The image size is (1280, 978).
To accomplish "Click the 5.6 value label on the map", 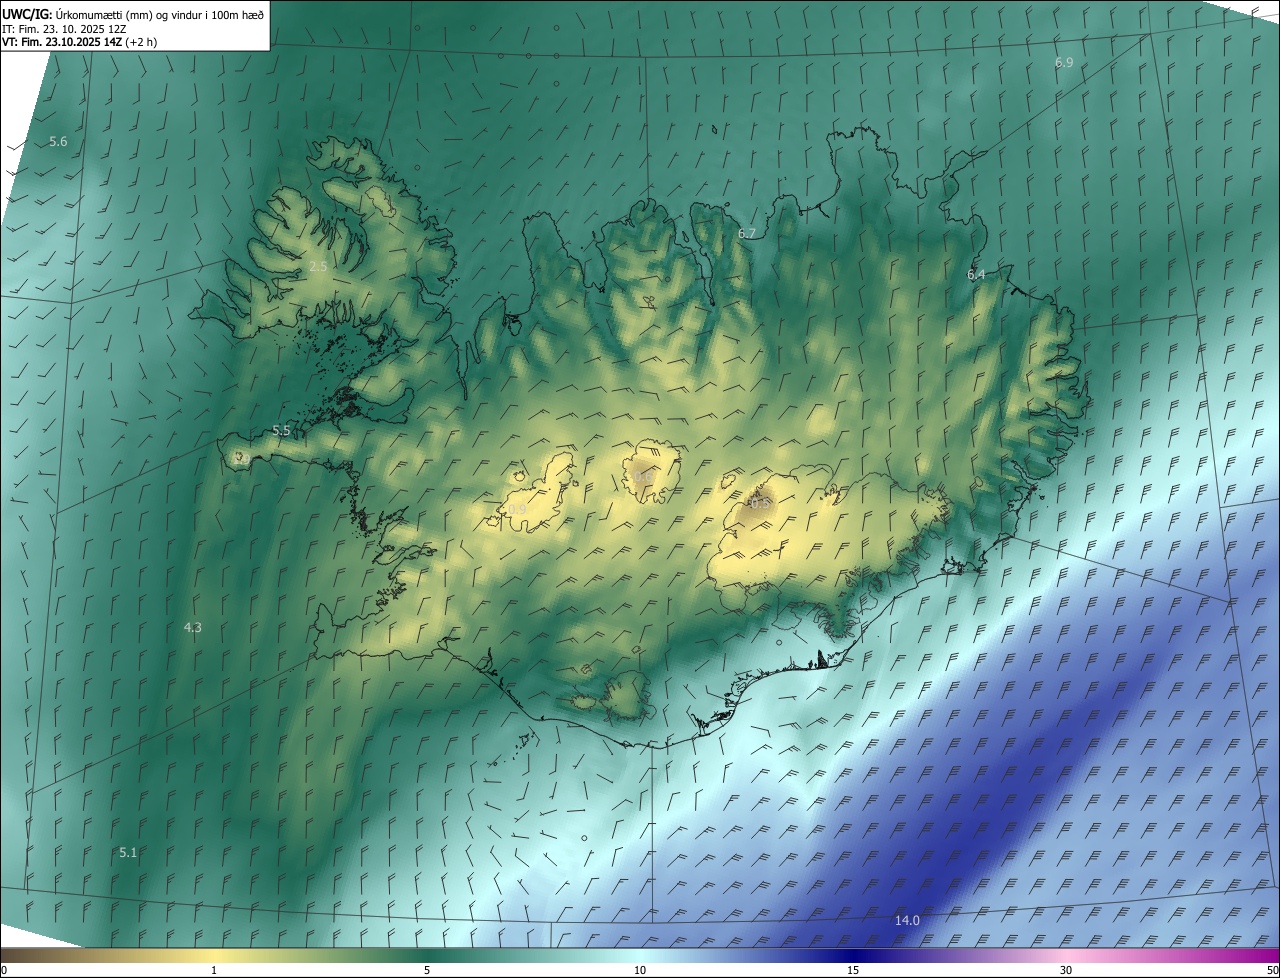I will (x=58, y=142).
